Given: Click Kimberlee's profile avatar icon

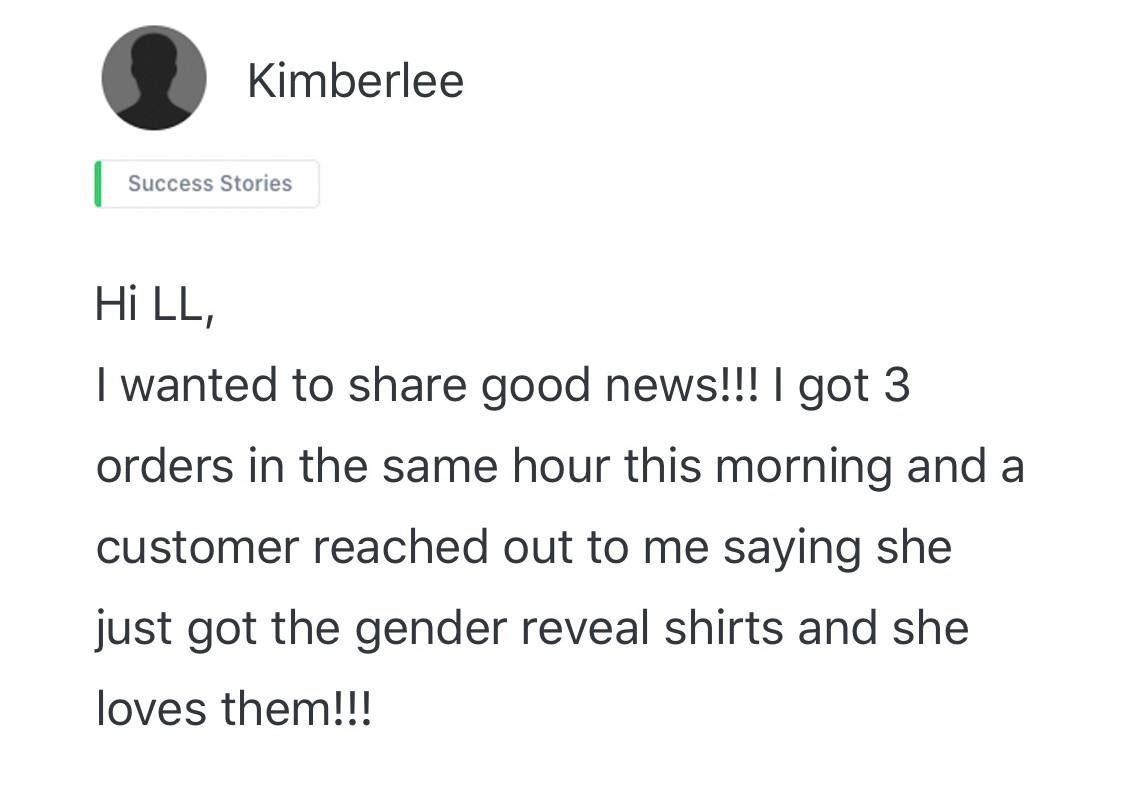Looking at the screenshot, I should (x=154, y=78).
